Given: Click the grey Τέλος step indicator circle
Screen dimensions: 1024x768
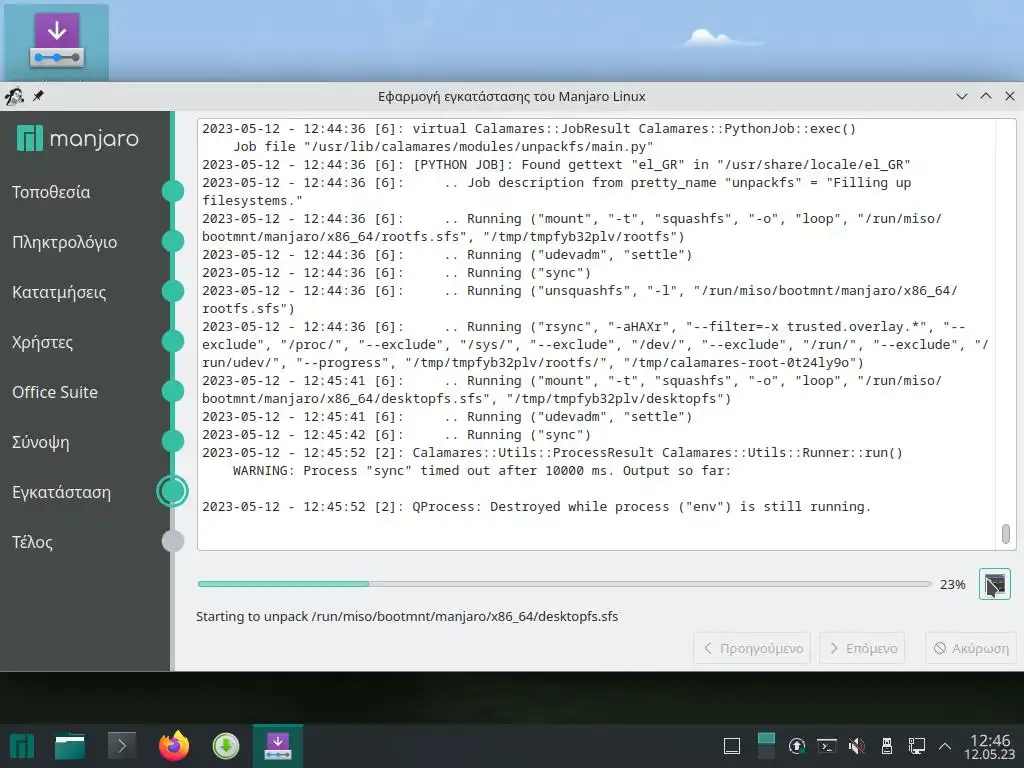Looking at the screenshot, I should click(x=172, y=541).
